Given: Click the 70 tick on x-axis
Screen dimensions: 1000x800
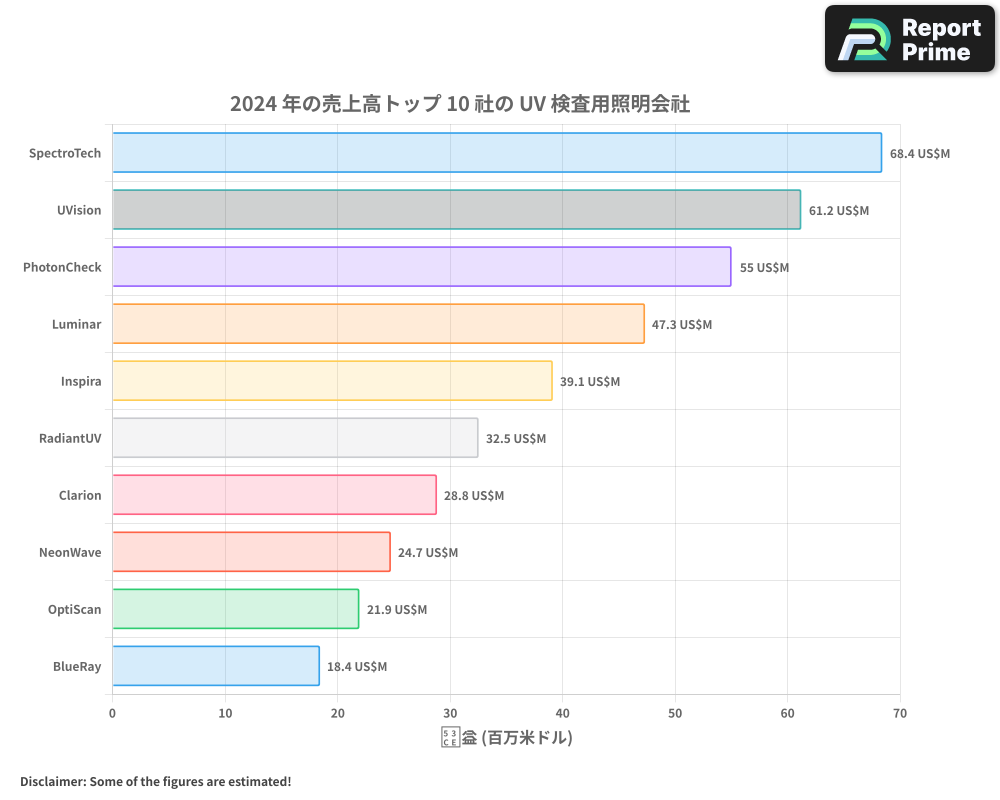Looking at the screenshot, I should click(899, 713).
